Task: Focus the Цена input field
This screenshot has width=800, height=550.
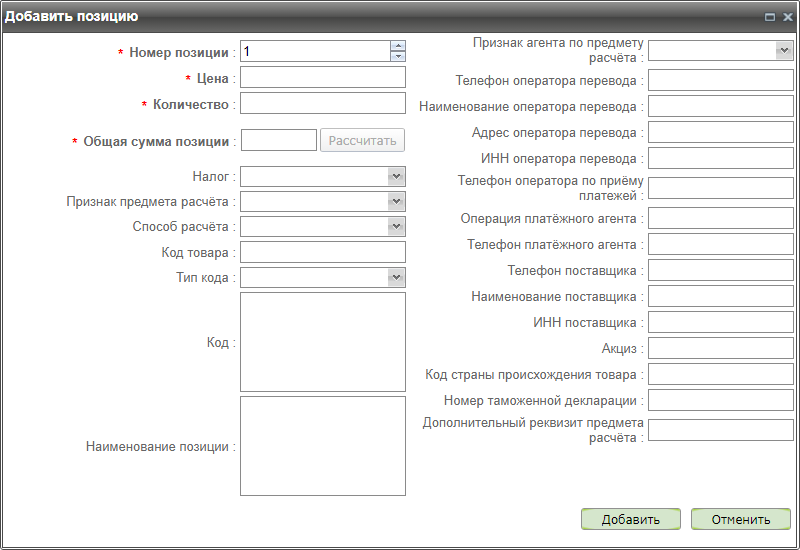Action: [322, 78]
